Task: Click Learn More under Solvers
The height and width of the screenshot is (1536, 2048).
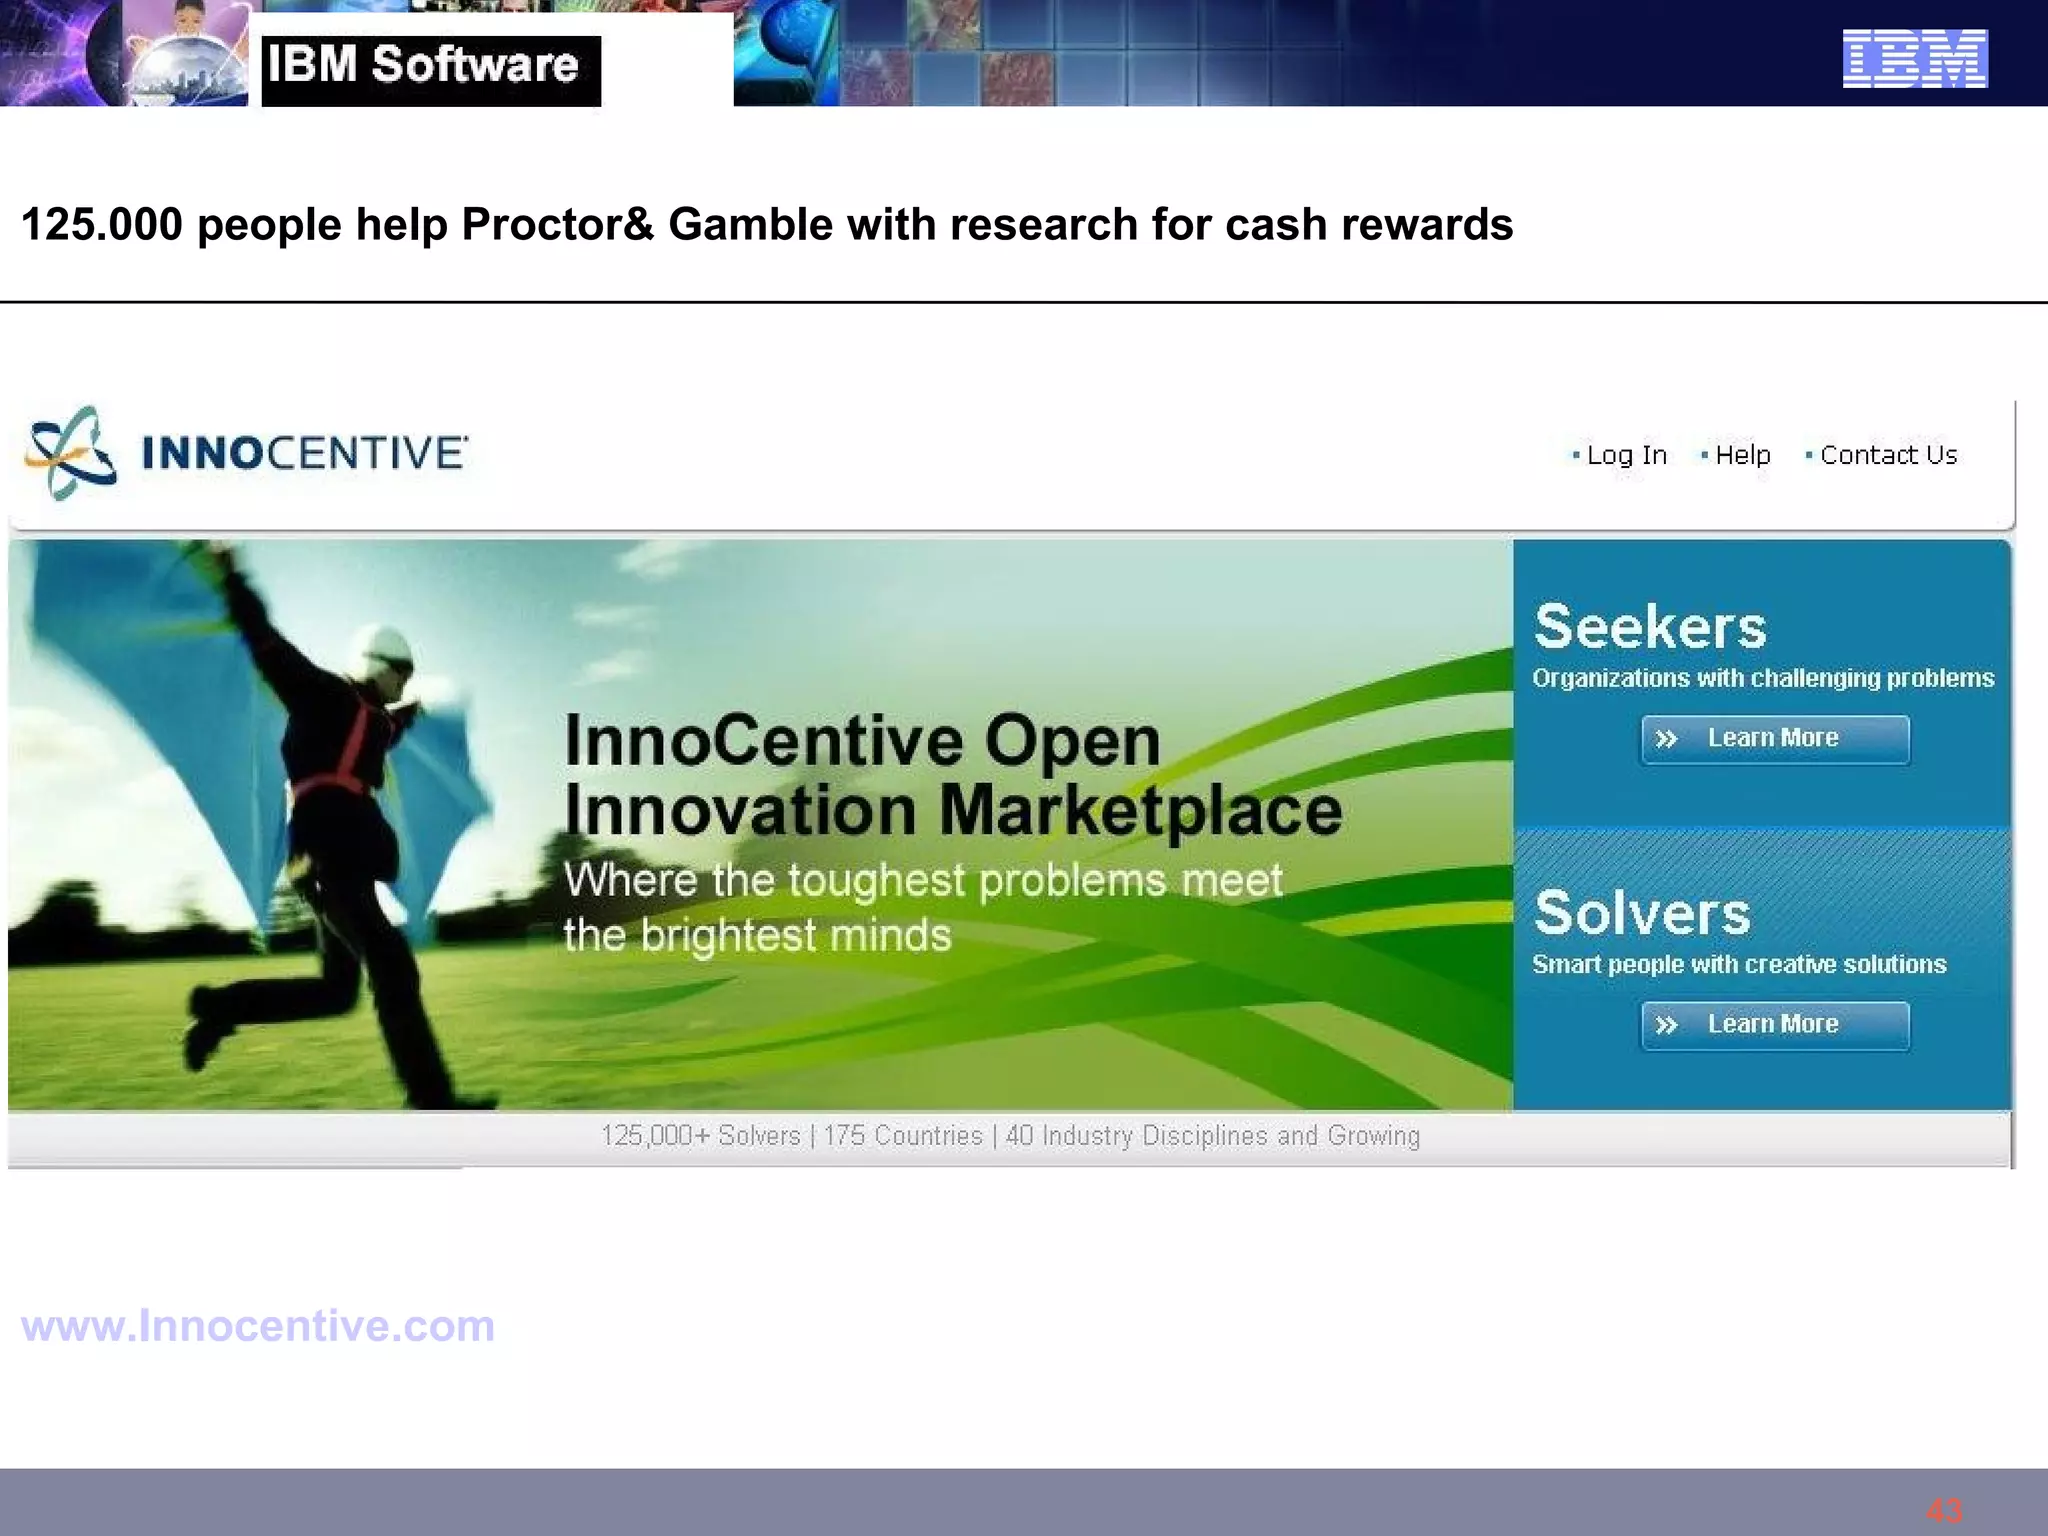Action: coord(1775,1025)
